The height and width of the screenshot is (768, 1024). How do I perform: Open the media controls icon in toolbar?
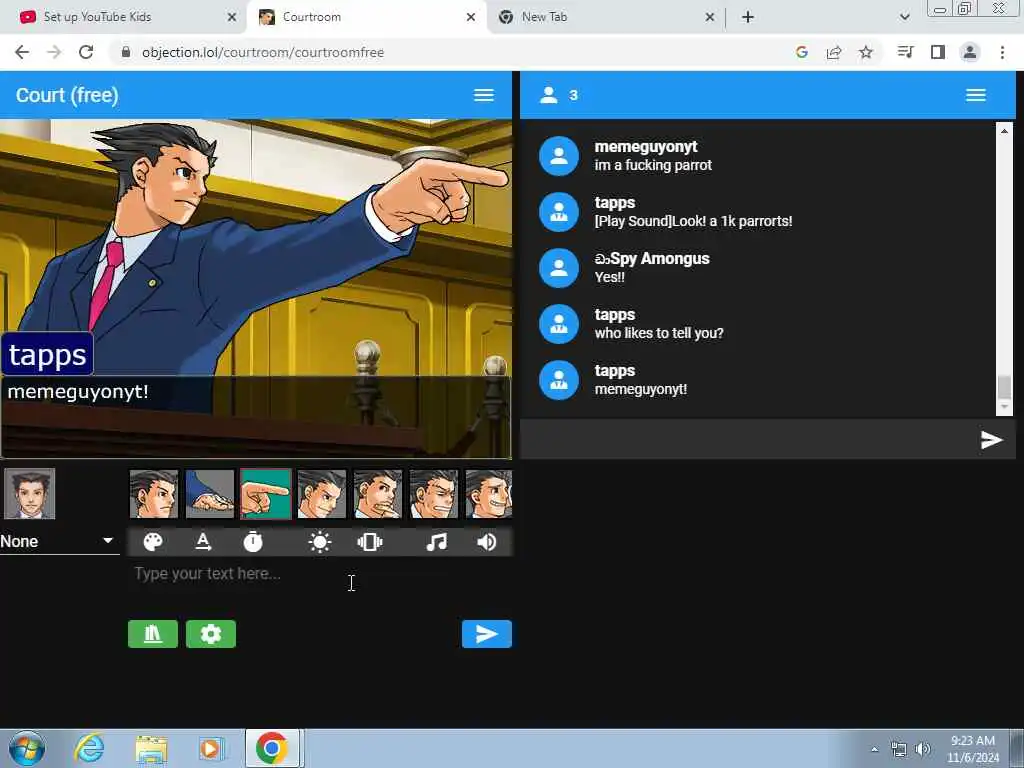coord(905,52)
